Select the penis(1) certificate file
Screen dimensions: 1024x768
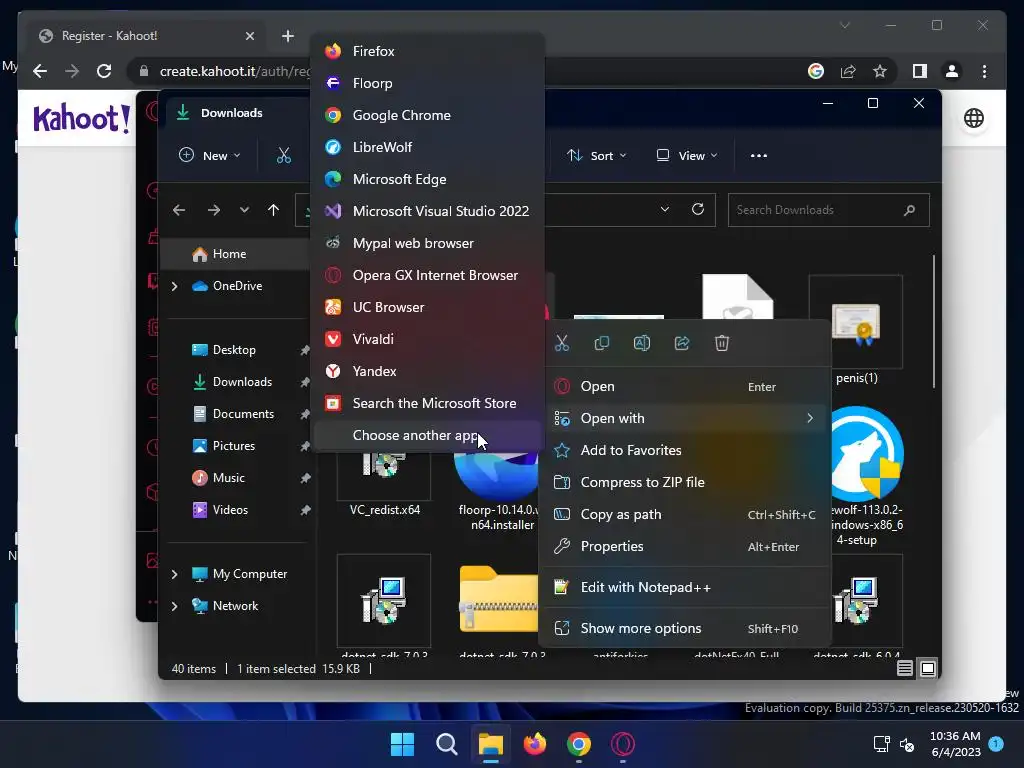tap(856, 330)
